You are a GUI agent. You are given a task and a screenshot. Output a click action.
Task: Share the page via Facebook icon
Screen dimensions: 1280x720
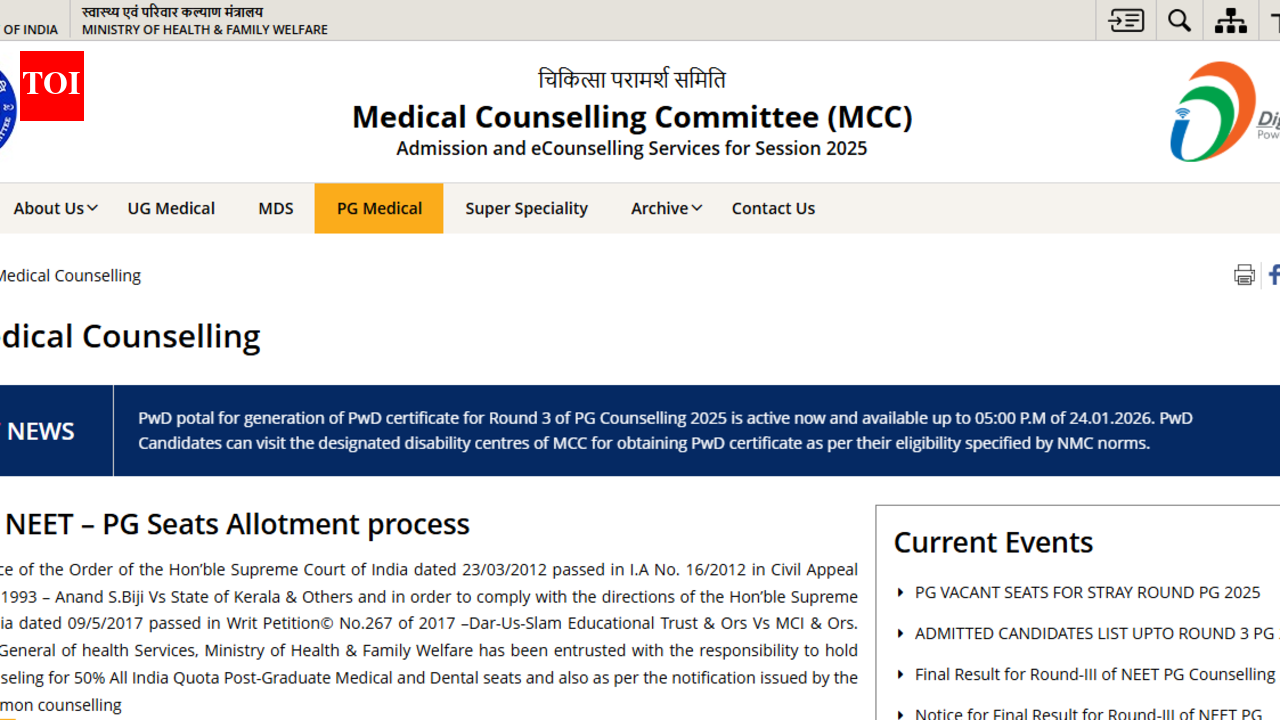tap(1273, 275)
